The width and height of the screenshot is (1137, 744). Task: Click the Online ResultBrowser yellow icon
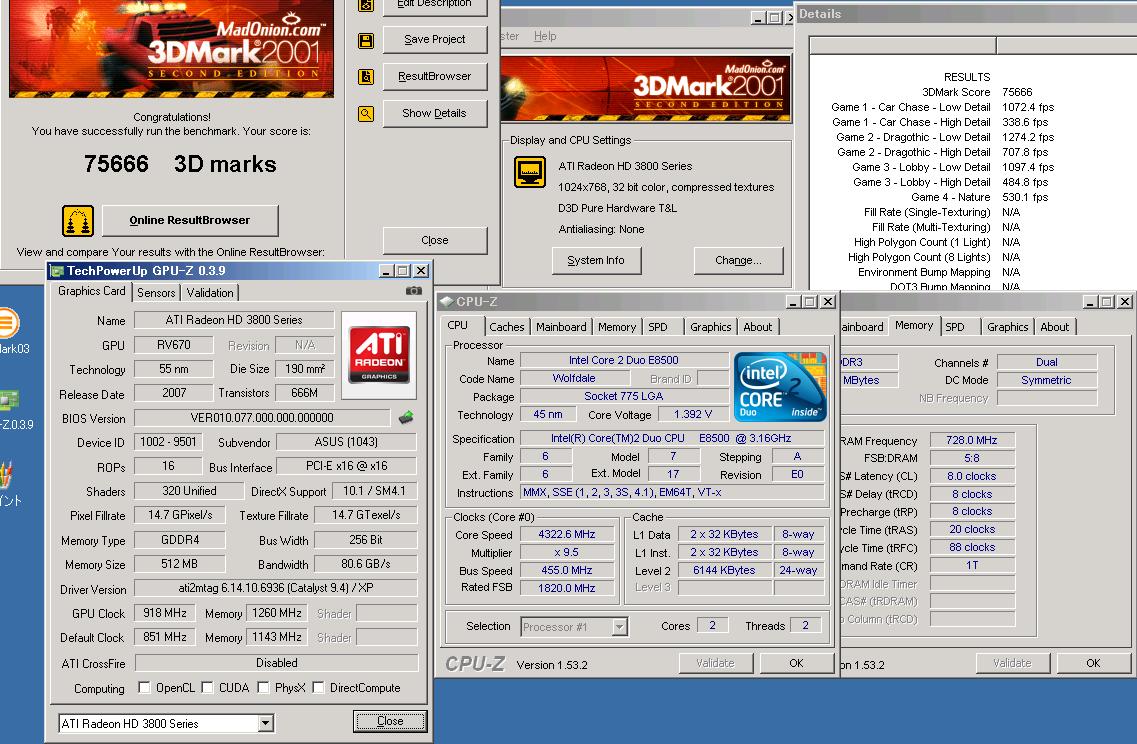[x=78, y=220]
